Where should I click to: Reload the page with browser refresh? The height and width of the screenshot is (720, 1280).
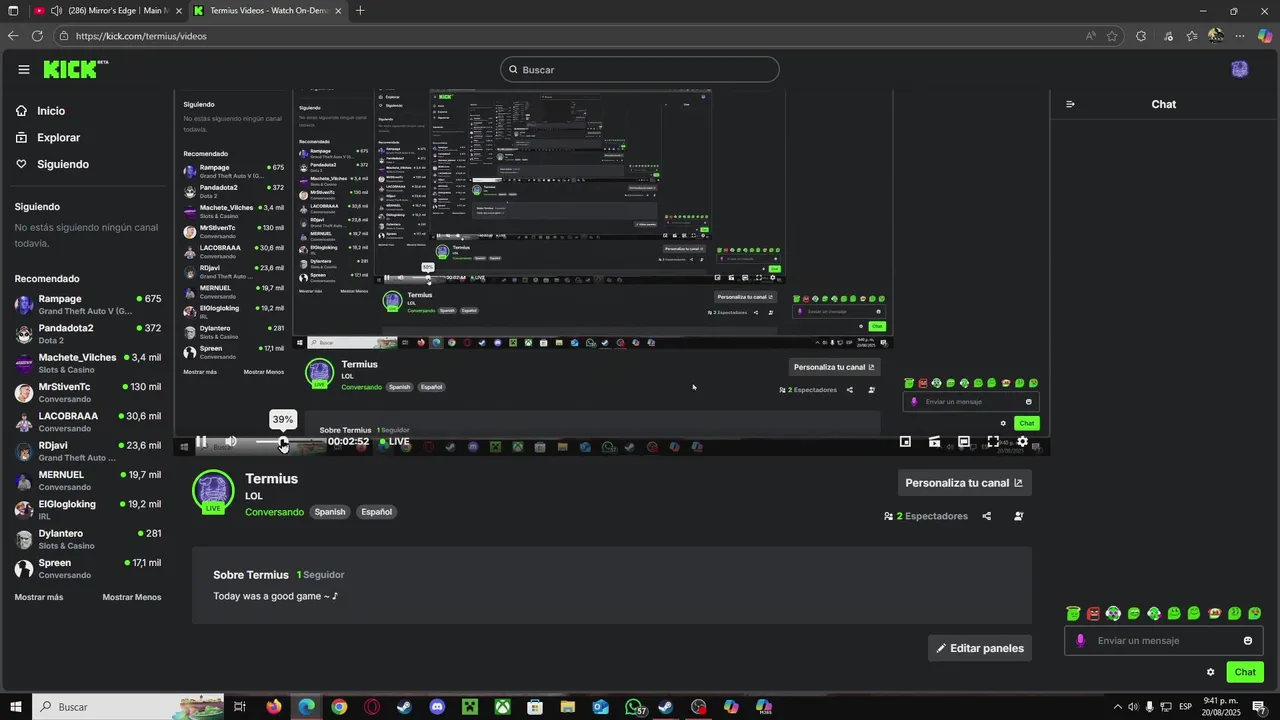[37, 36]
